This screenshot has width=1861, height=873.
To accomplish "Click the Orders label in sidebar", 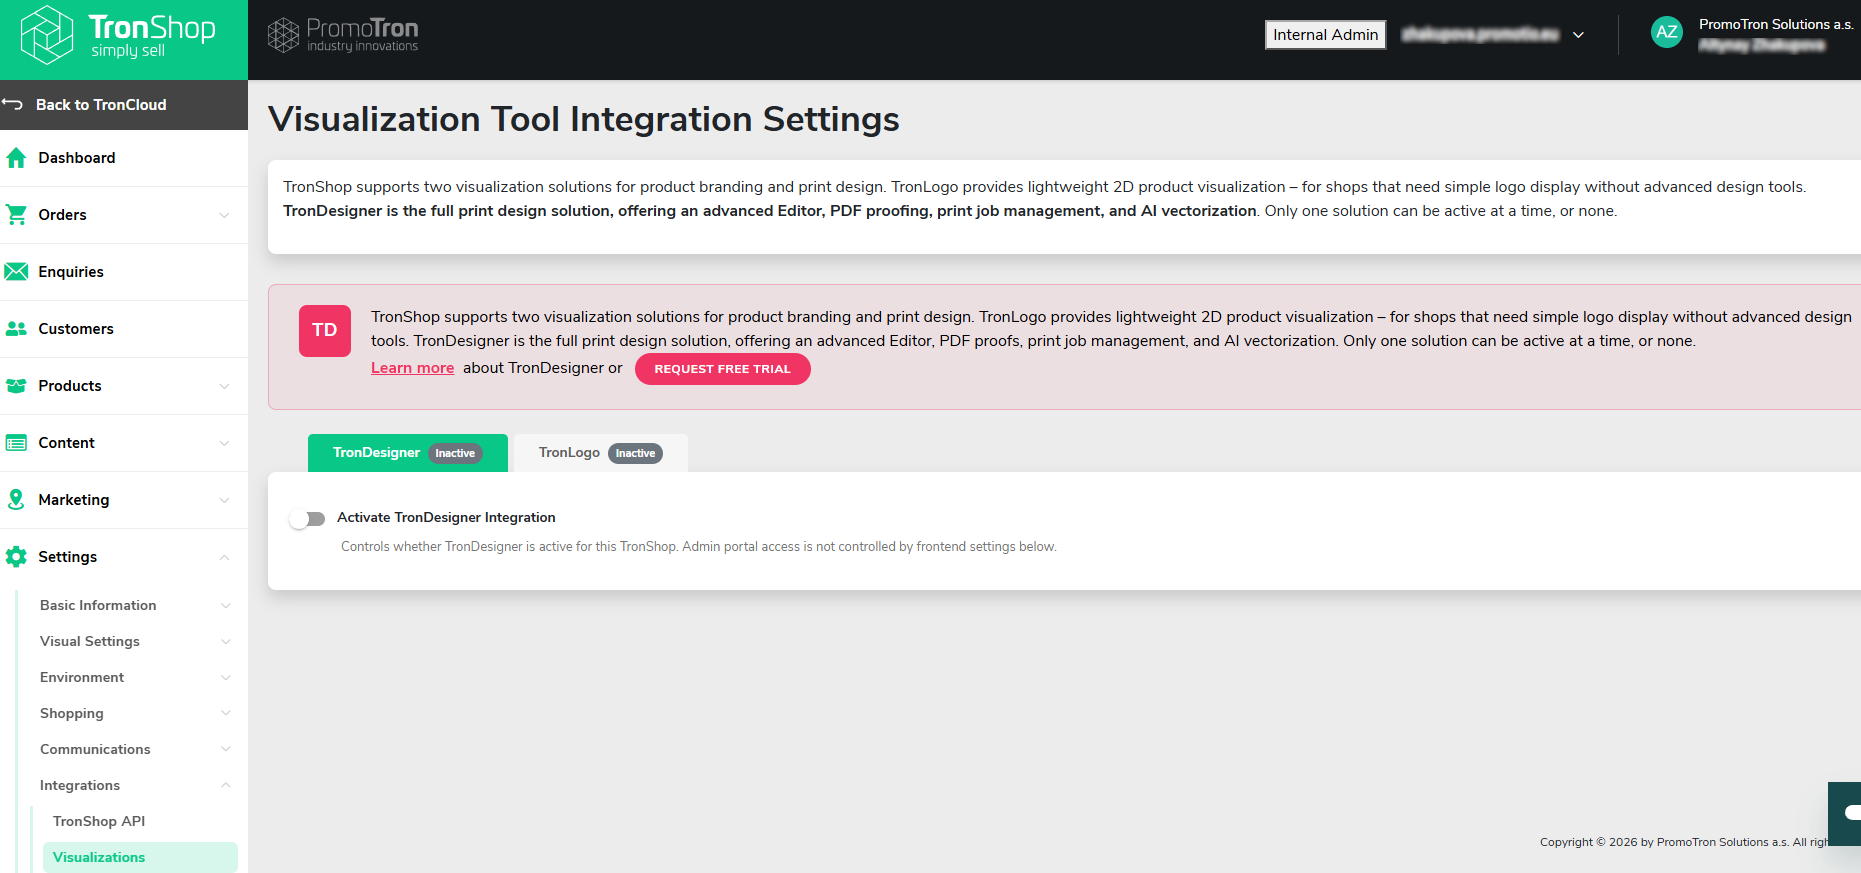I will click(62, 215).
